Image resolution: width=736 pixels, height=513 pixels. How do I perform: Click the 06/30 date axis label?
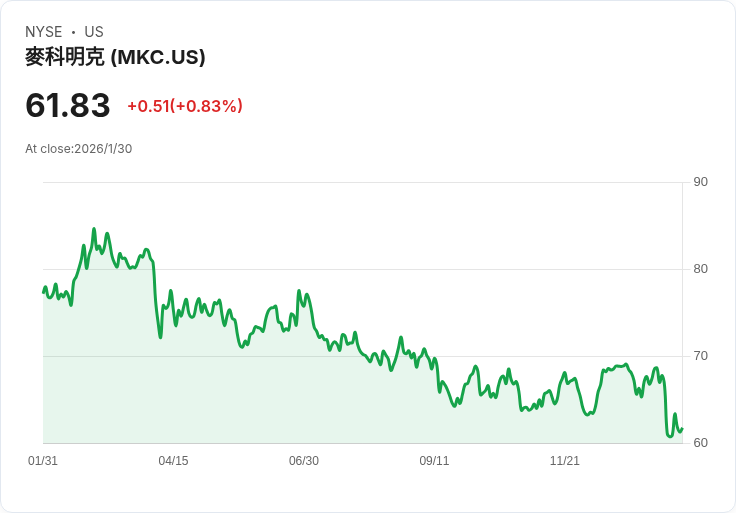[304, 461]
